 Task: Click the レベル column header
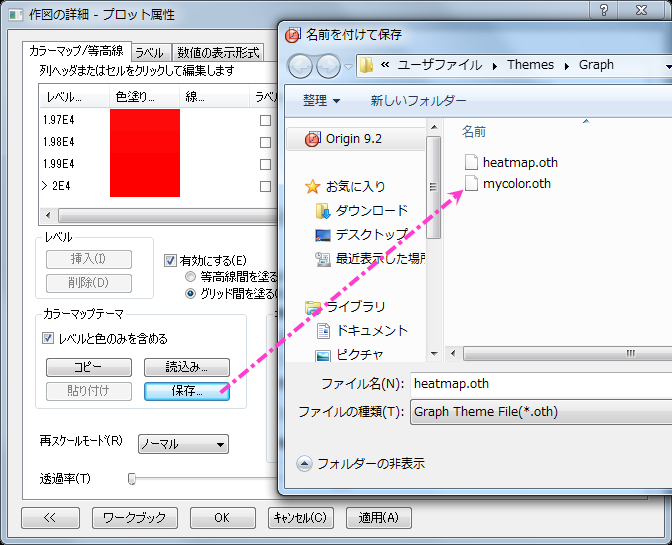tap(74, 97)
